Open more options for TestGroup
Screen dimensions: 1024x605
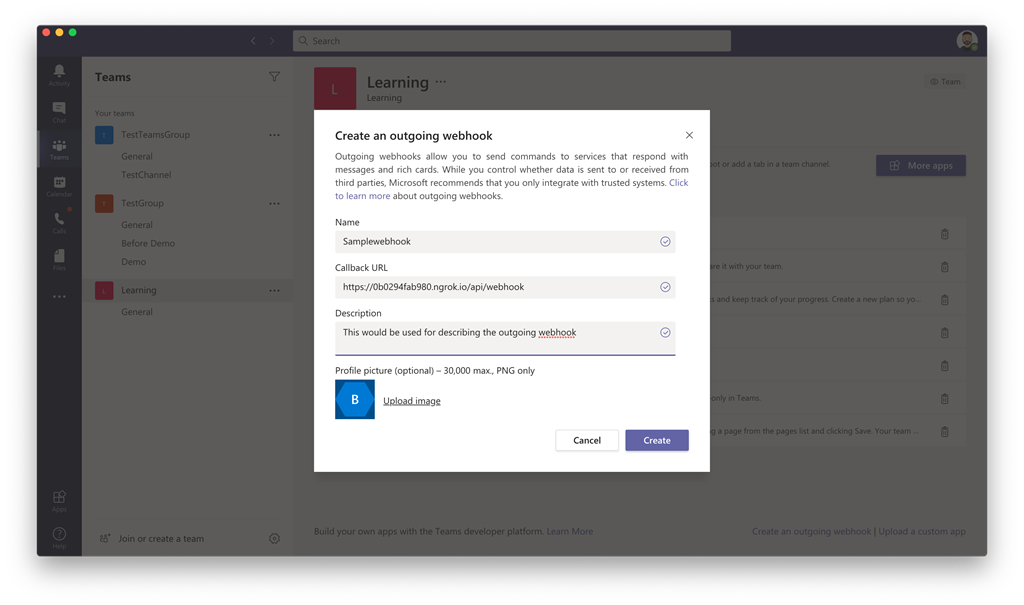(274, 203)
